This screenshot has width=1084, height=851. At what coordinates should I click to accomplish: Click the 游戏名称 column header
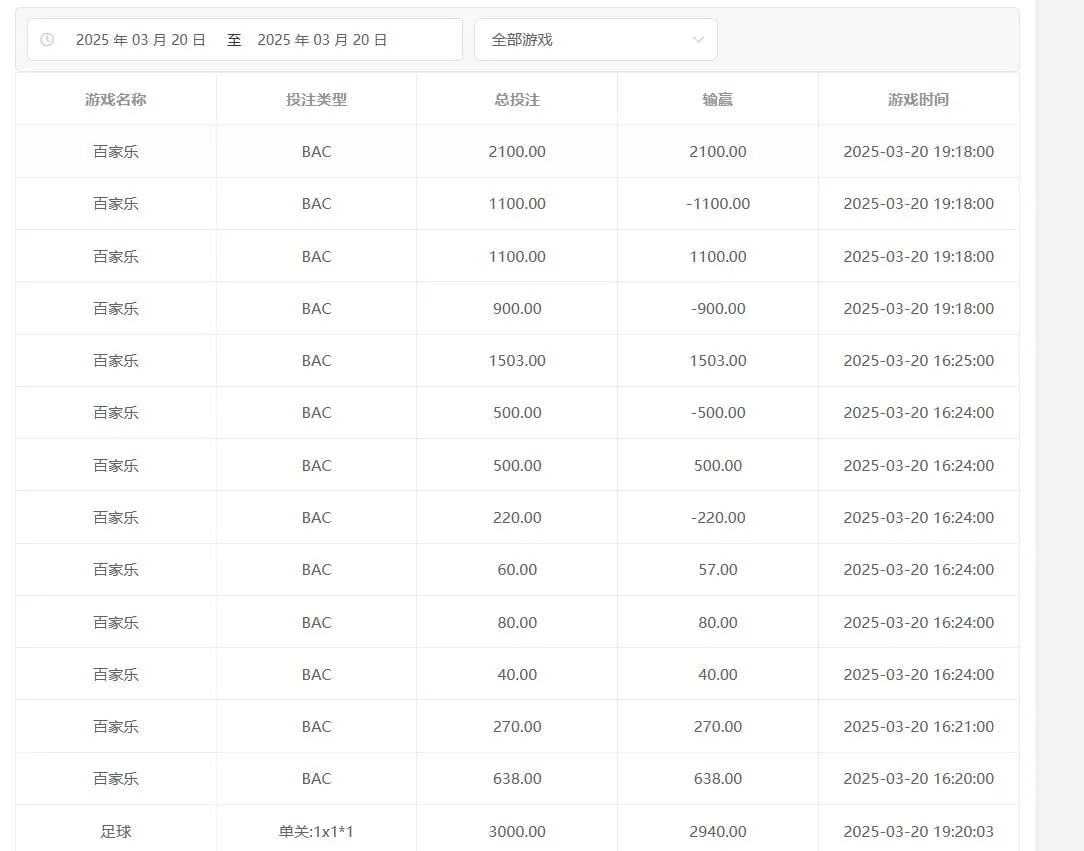coord(116,100)
